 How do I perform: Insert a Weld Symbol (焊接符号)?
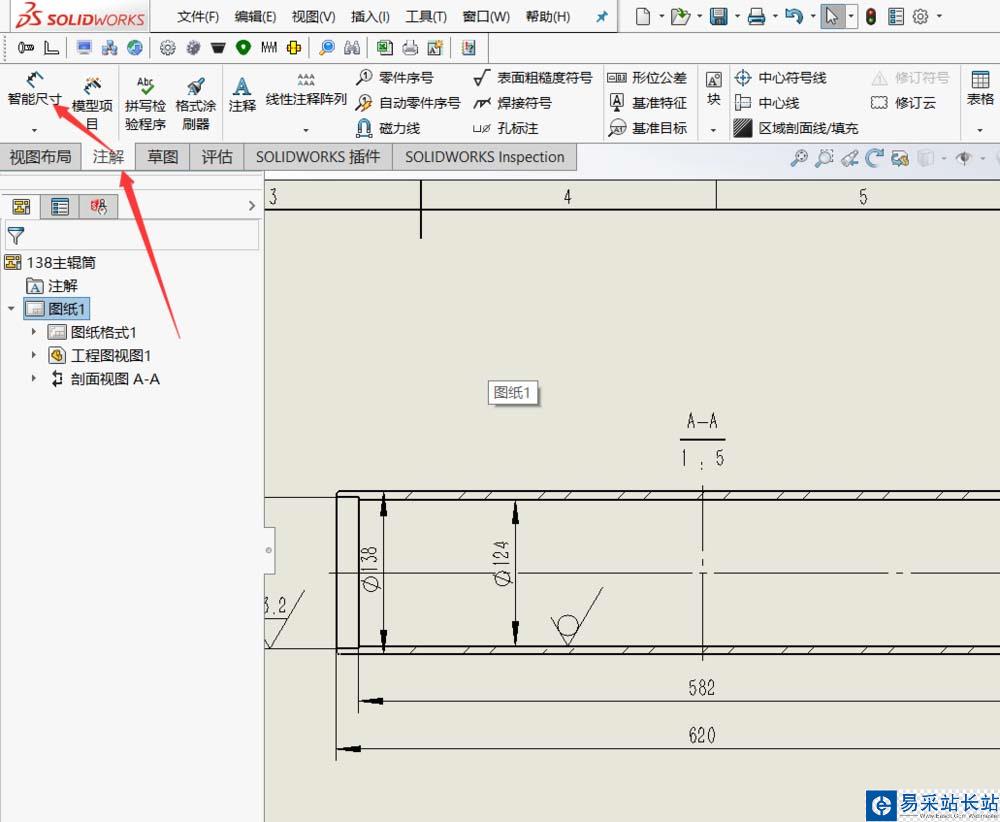(x=512, y=103)
